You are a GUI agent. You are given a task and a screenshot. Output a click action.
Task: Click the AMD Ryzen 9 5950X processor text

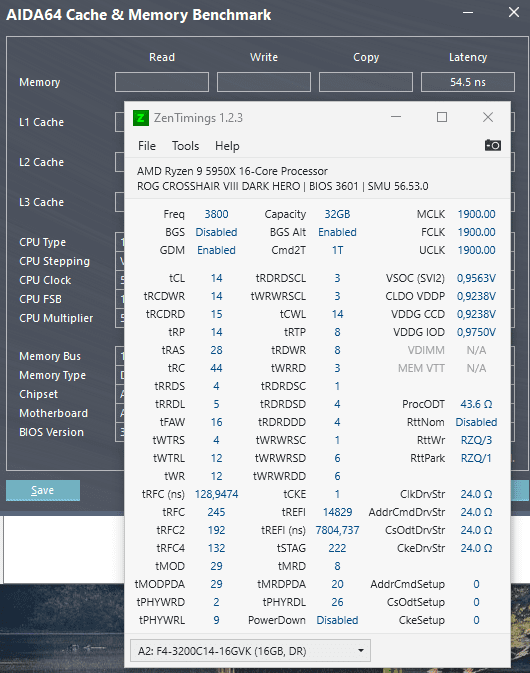tap(232, 171)
